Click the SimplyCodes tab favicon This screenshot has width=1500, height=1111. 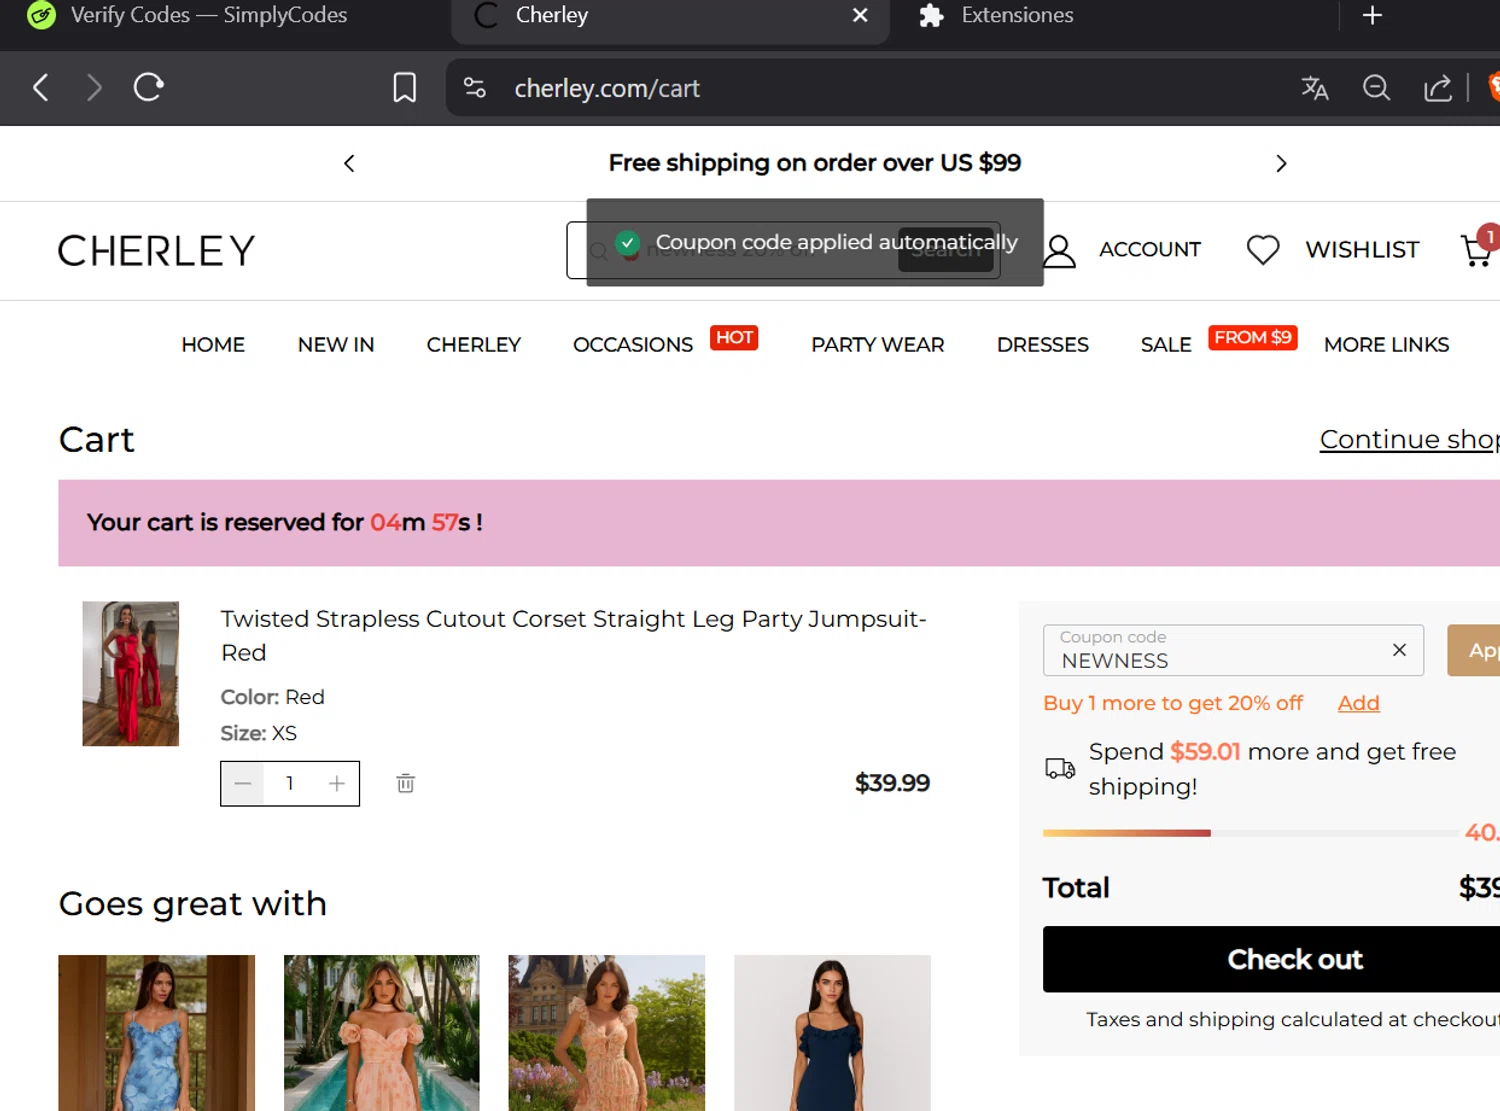tap(41, 15)
